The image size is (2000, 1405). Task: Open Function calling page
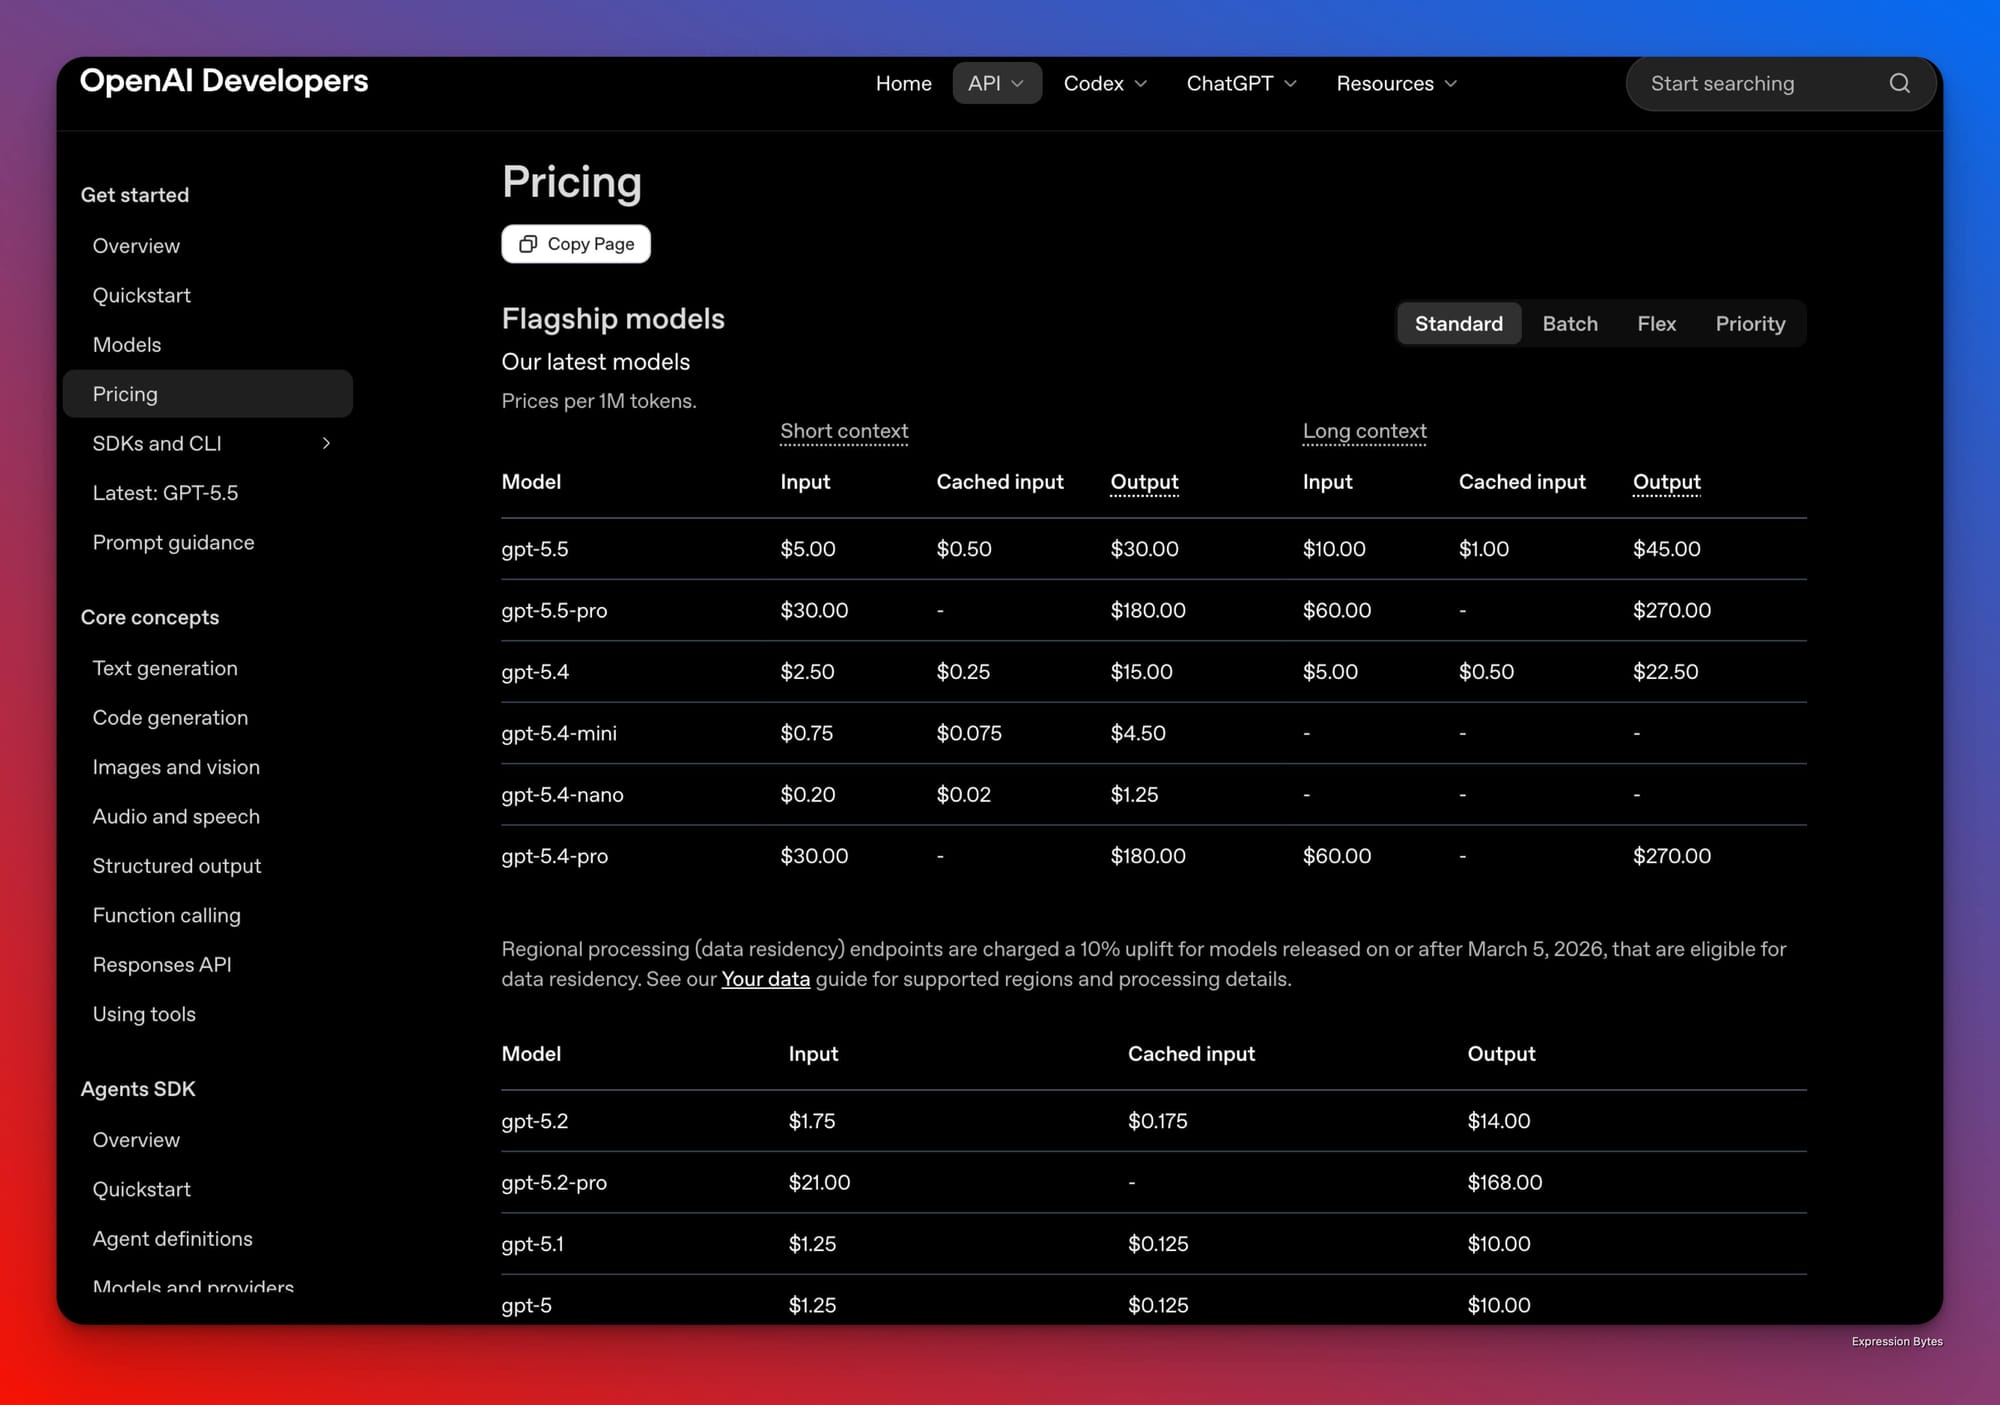pos(166,916)
